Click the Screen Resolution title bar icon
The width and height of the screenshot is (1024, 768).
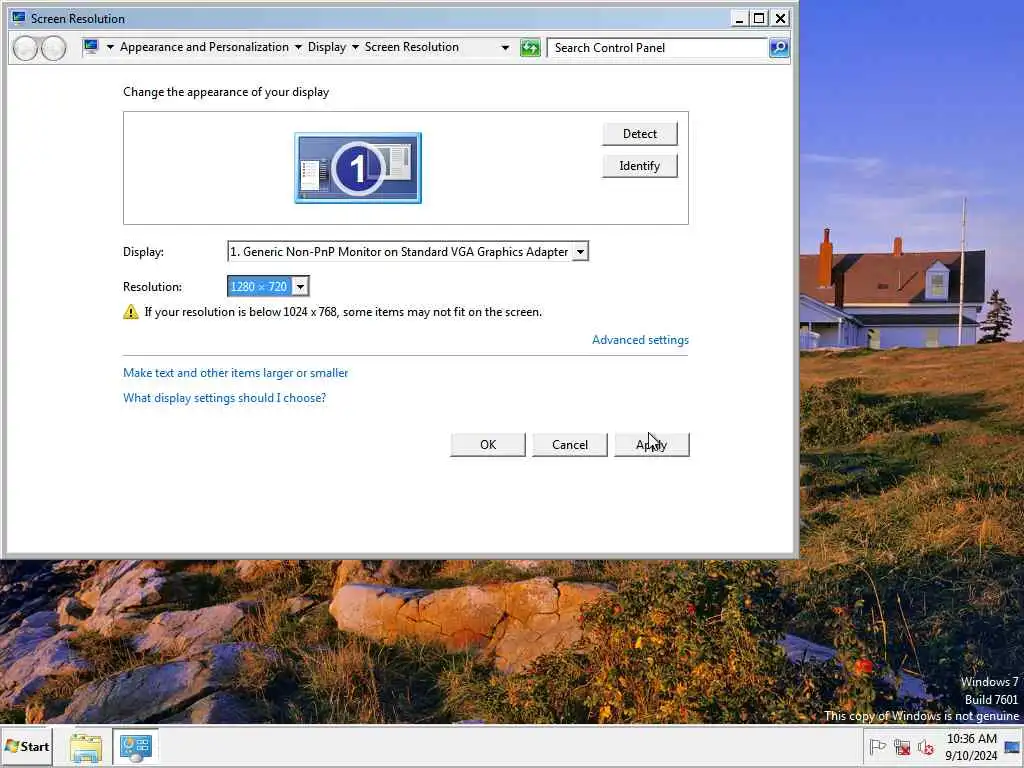[18, 18]
